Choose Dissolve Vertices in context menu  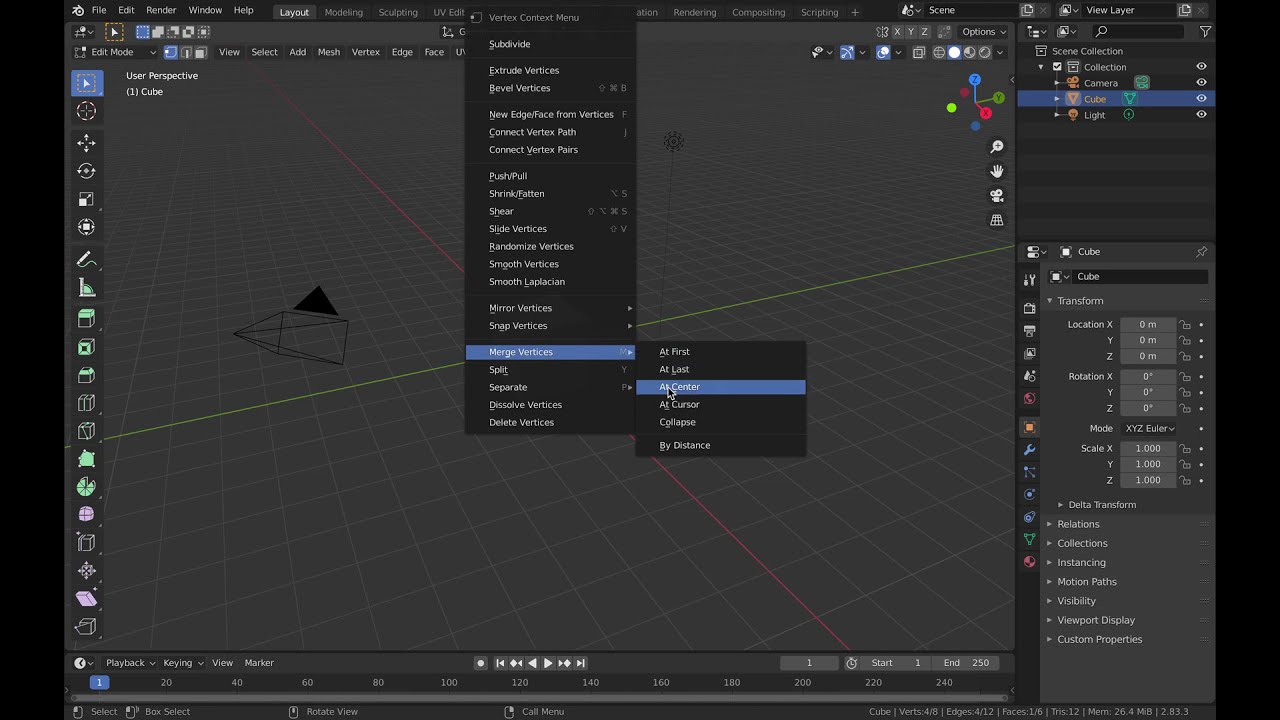[x=550, y=405]
